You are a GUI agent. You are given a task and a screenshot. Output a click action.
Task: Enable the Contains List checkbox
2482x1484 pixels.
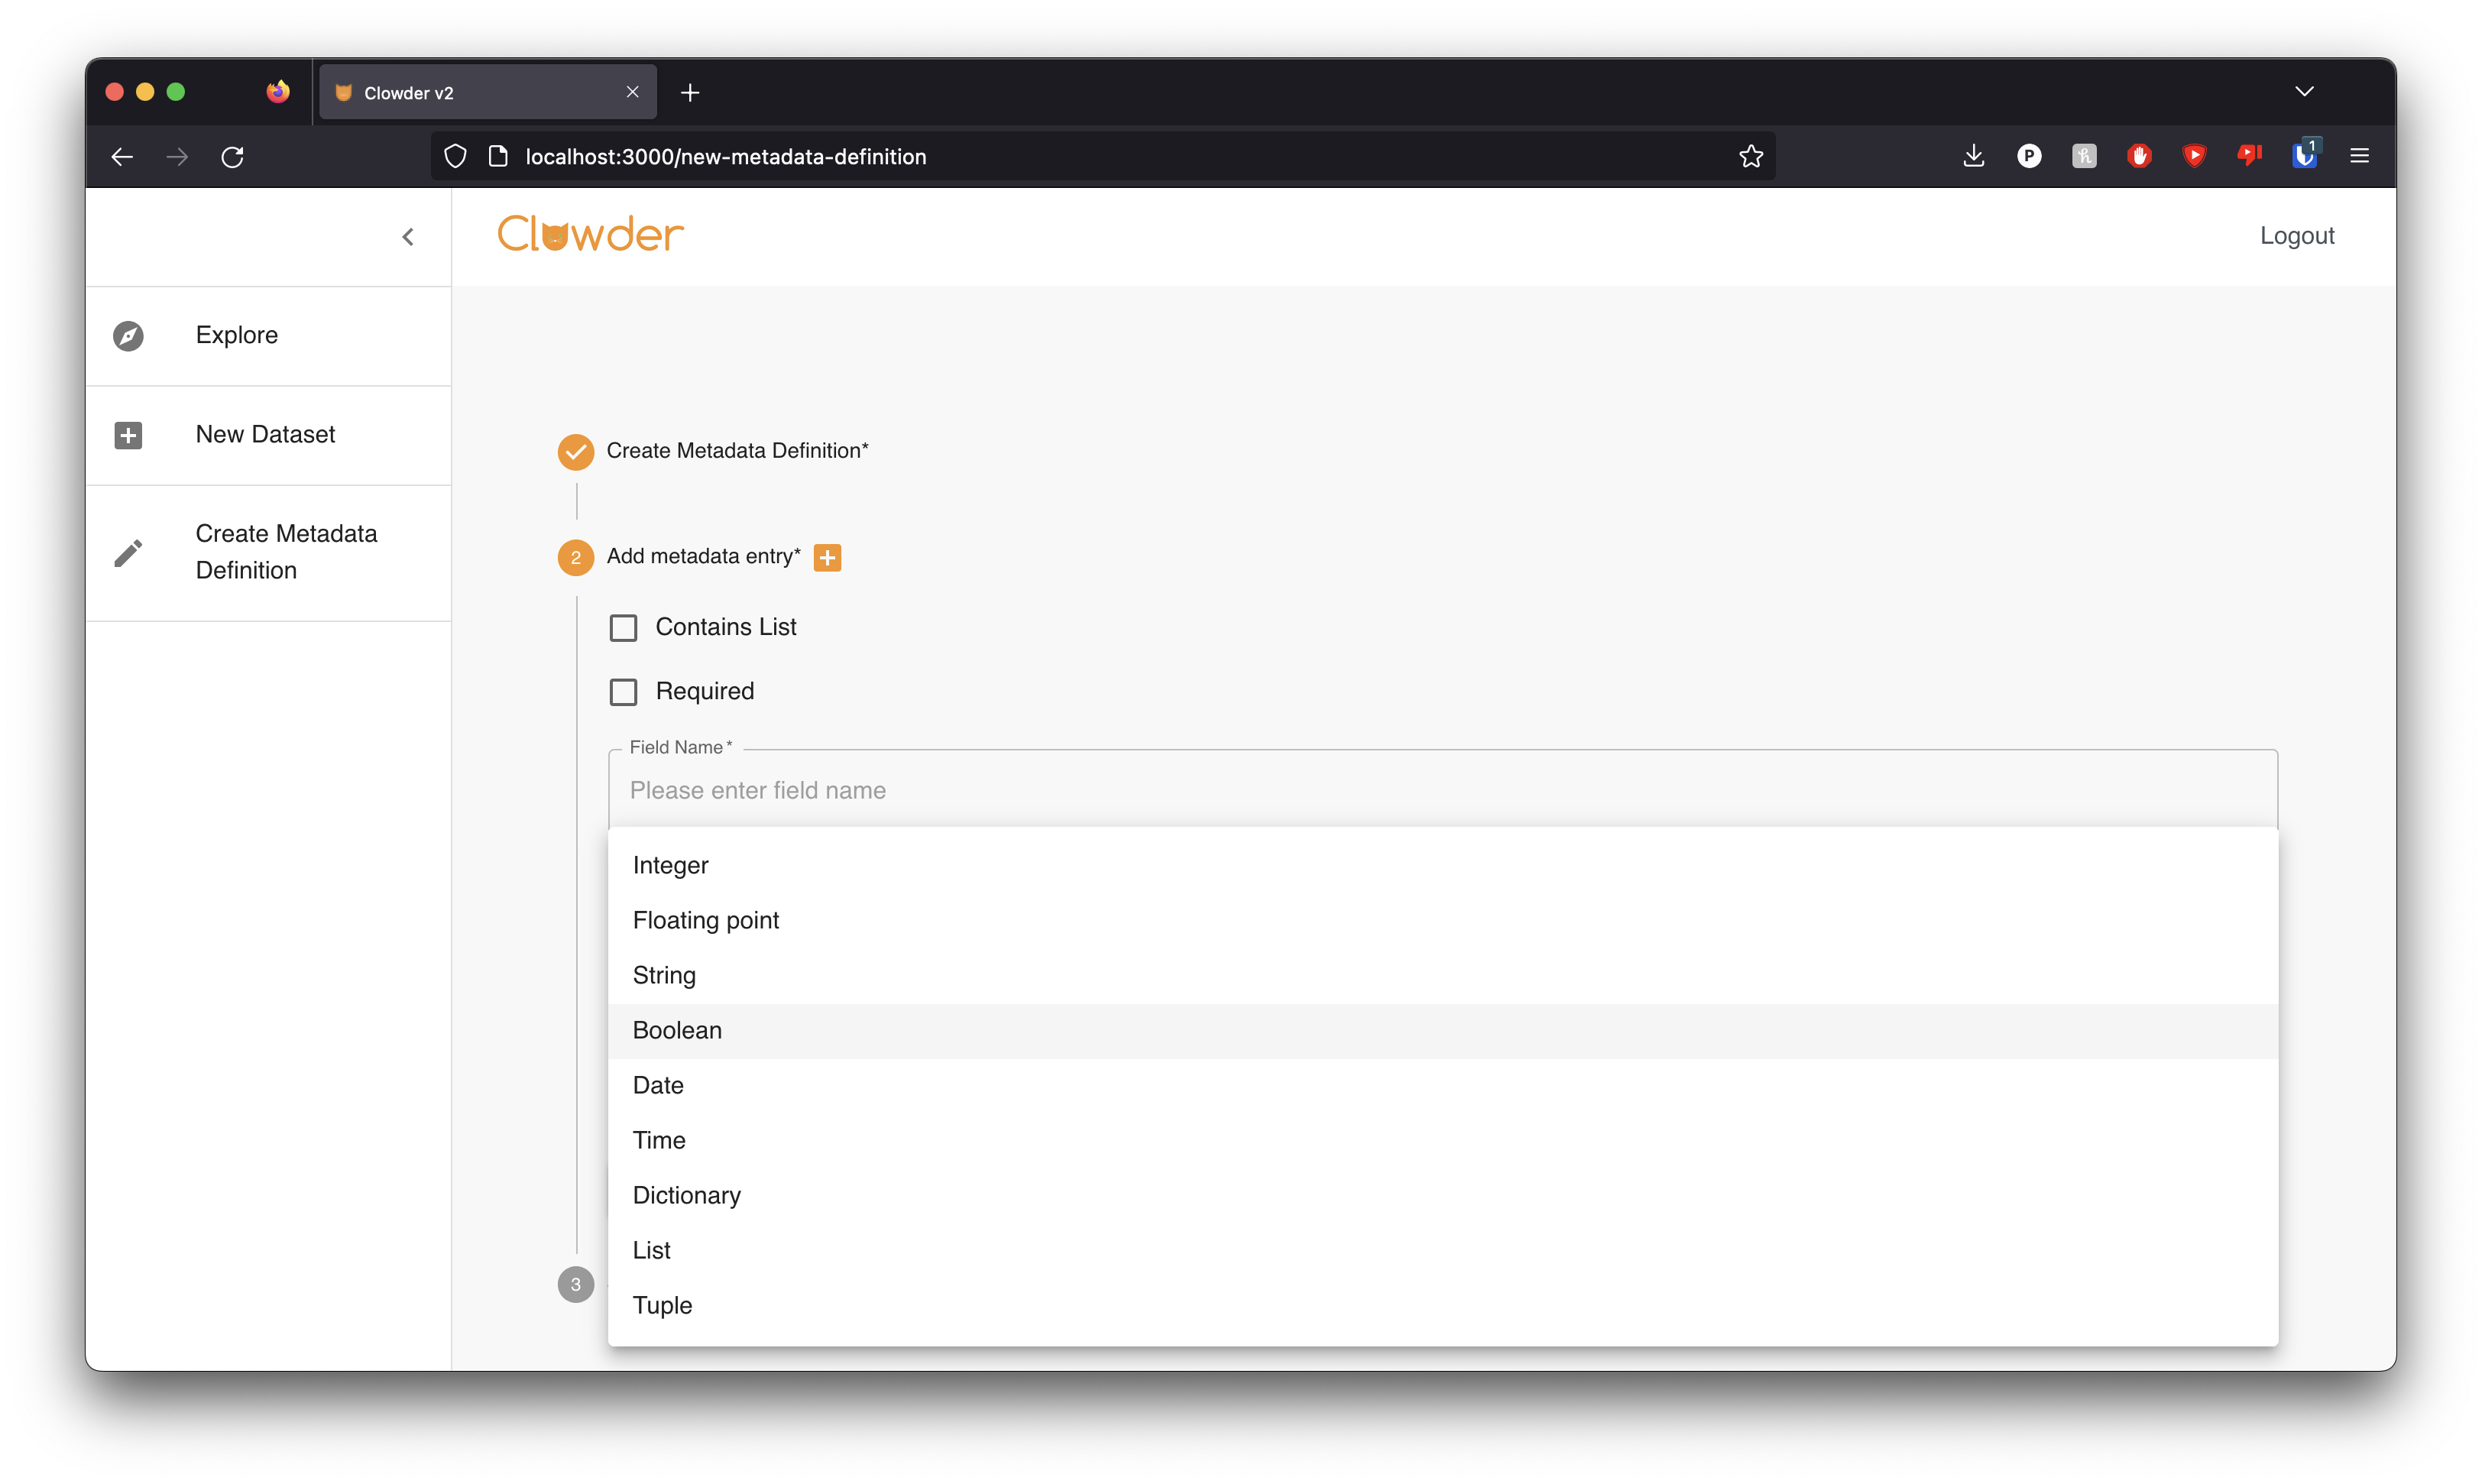click(x=623, y=628)
